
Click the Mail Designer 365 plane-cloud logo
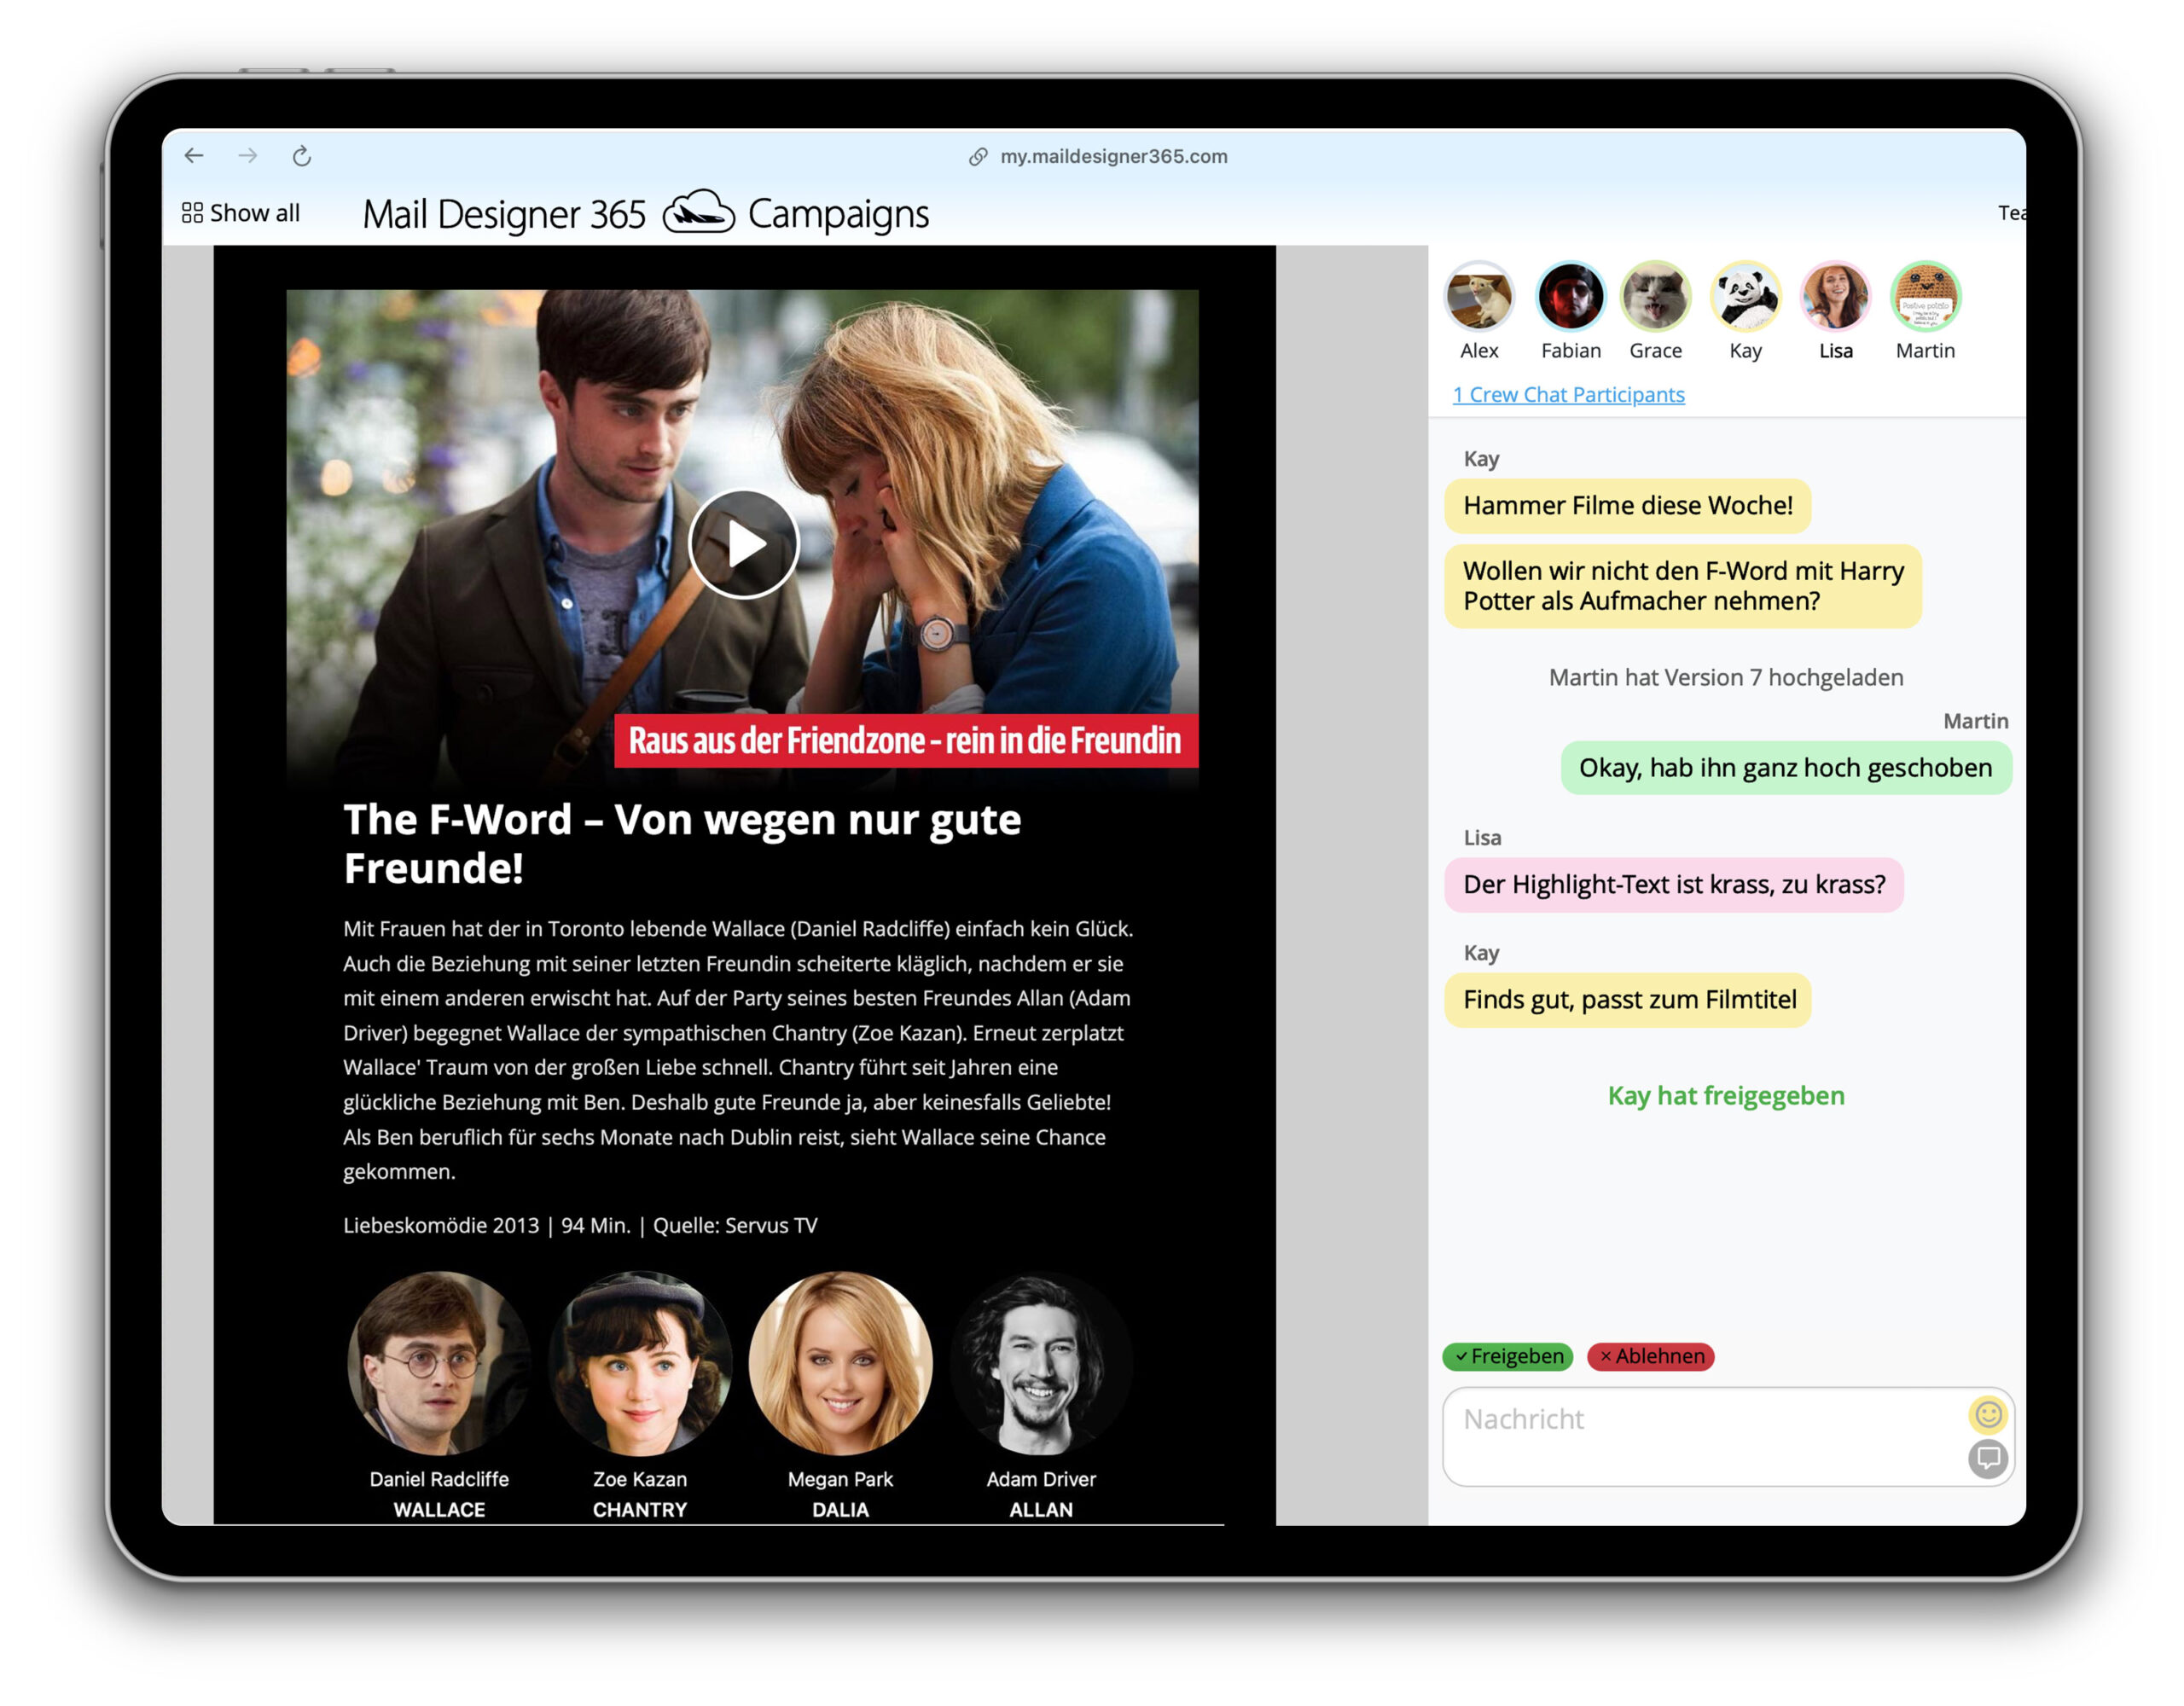(698, 212)
